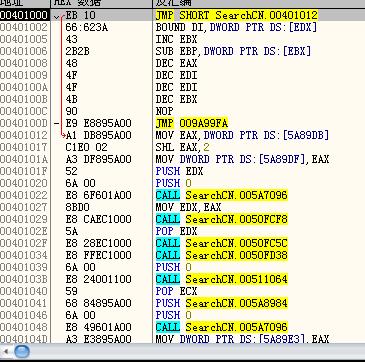Select hex bytes EB 10
The width and height of the screenshot is (365, 363).
click(x=80, y=15)
